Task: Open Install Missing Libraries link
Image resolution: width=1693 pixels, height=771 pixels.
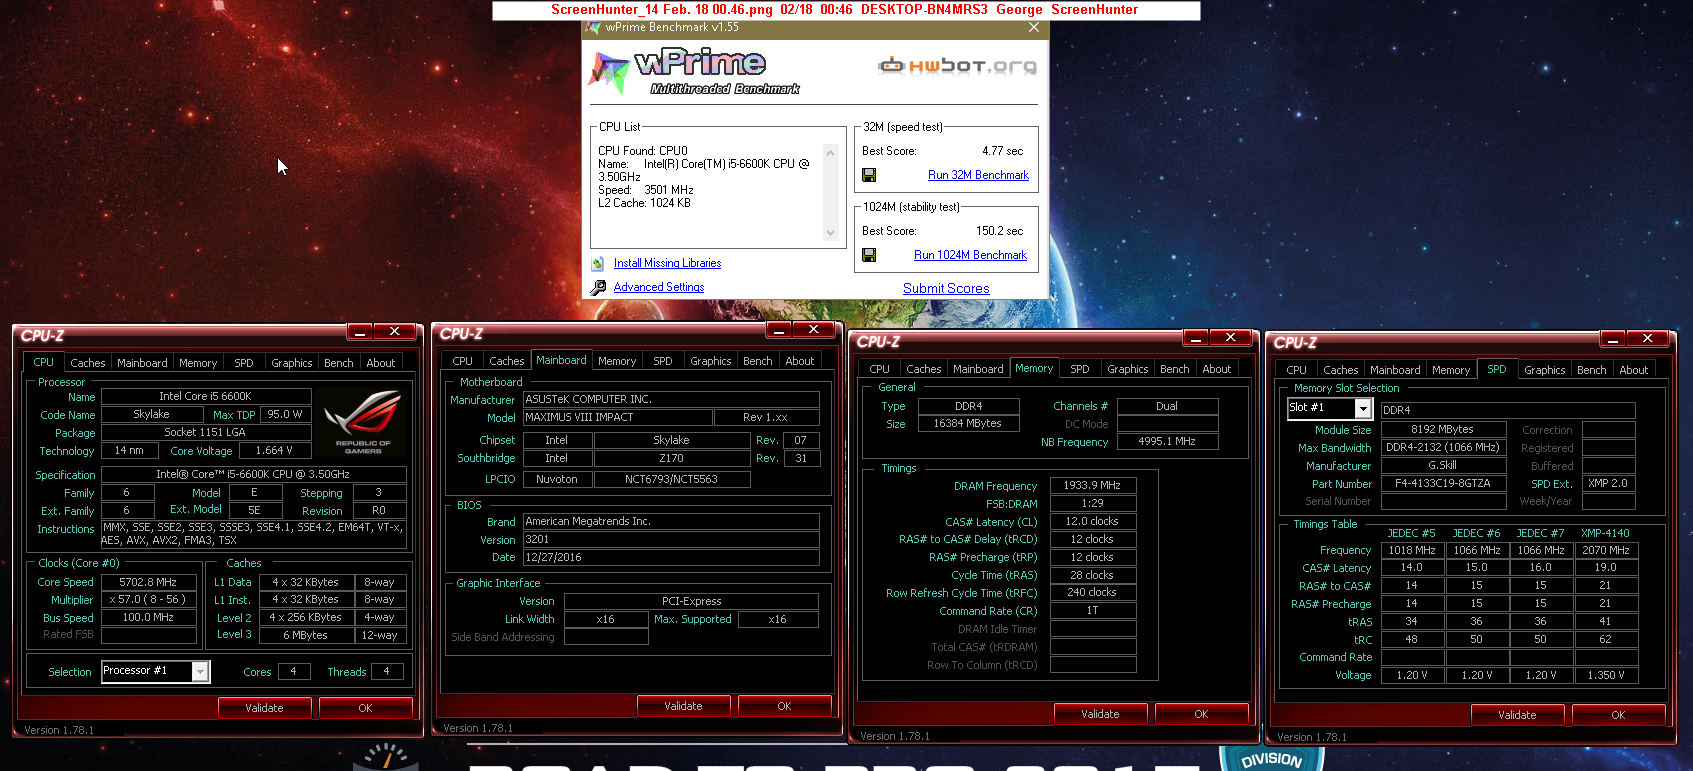Action: 667,263
